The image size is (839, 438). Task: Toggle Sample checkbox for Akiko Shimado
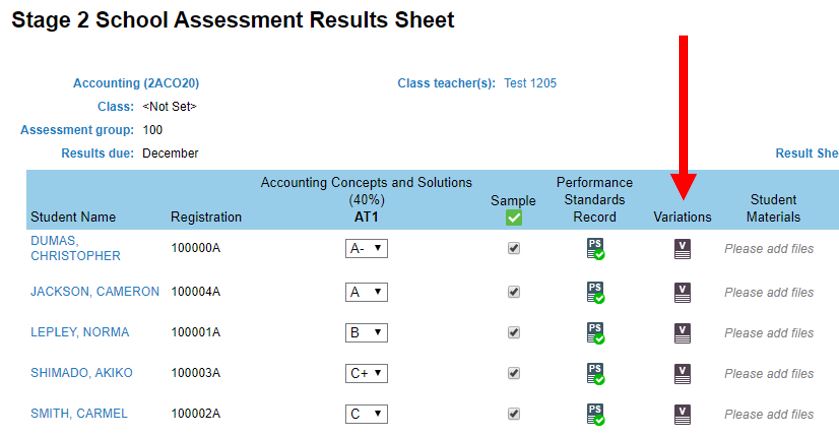[514, 373]
